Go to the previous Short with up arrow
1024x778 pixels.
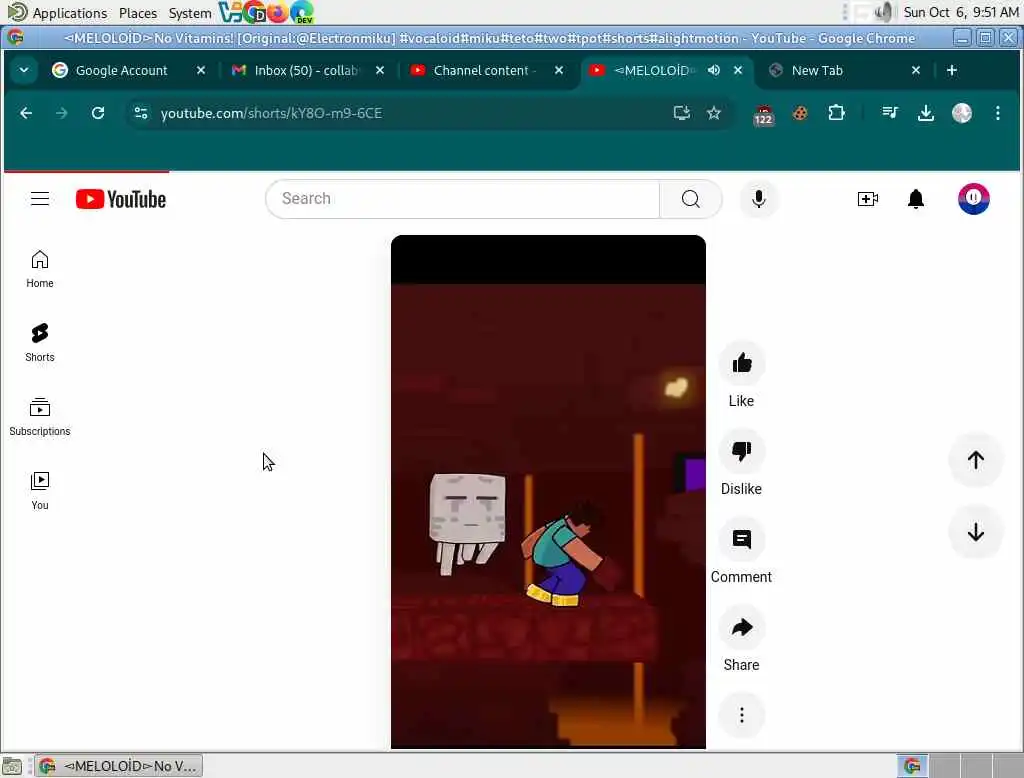[x=975, y=460]
